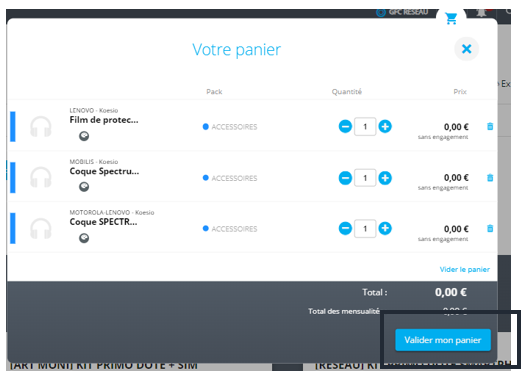The height and width of the screenshot is (381, 527).
Task: Decrease quantity of Film de protec... item
Action: click(345, 127)
